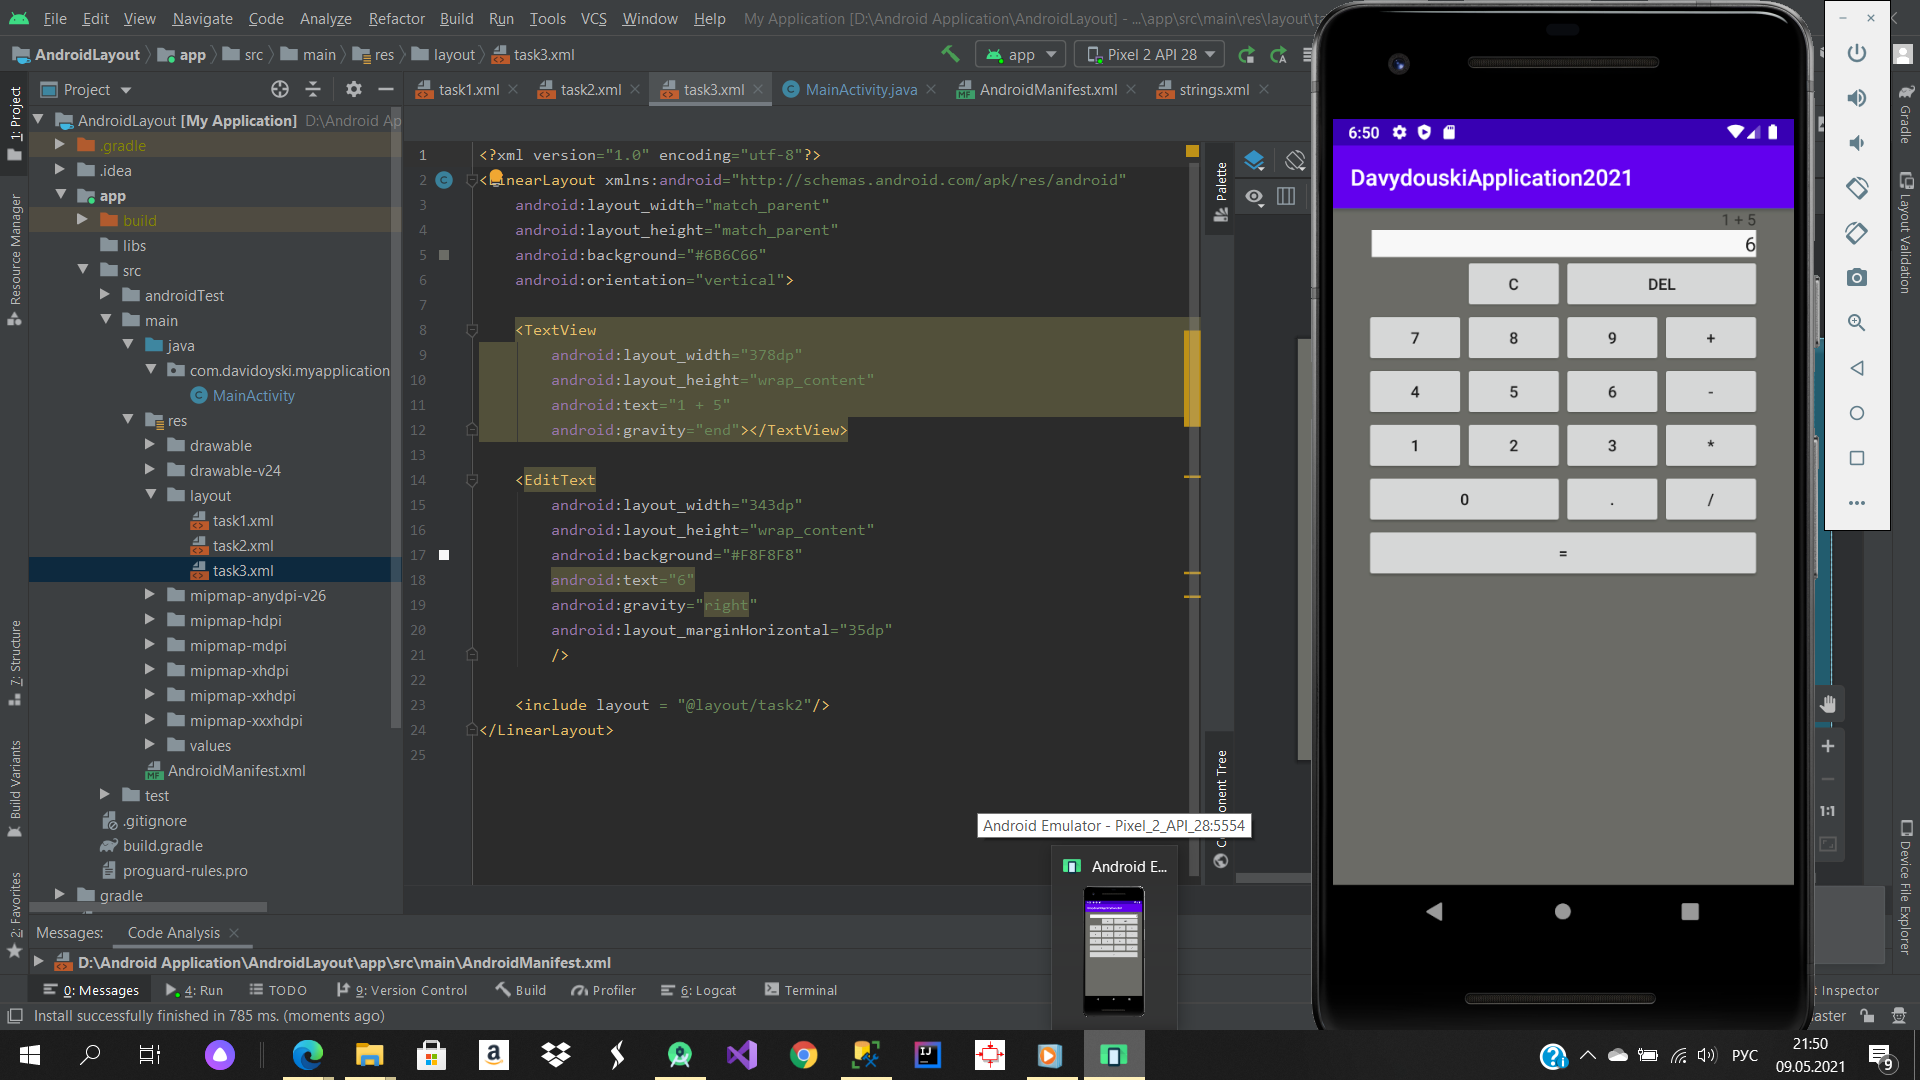Expand the values folder

pos(150,745)
